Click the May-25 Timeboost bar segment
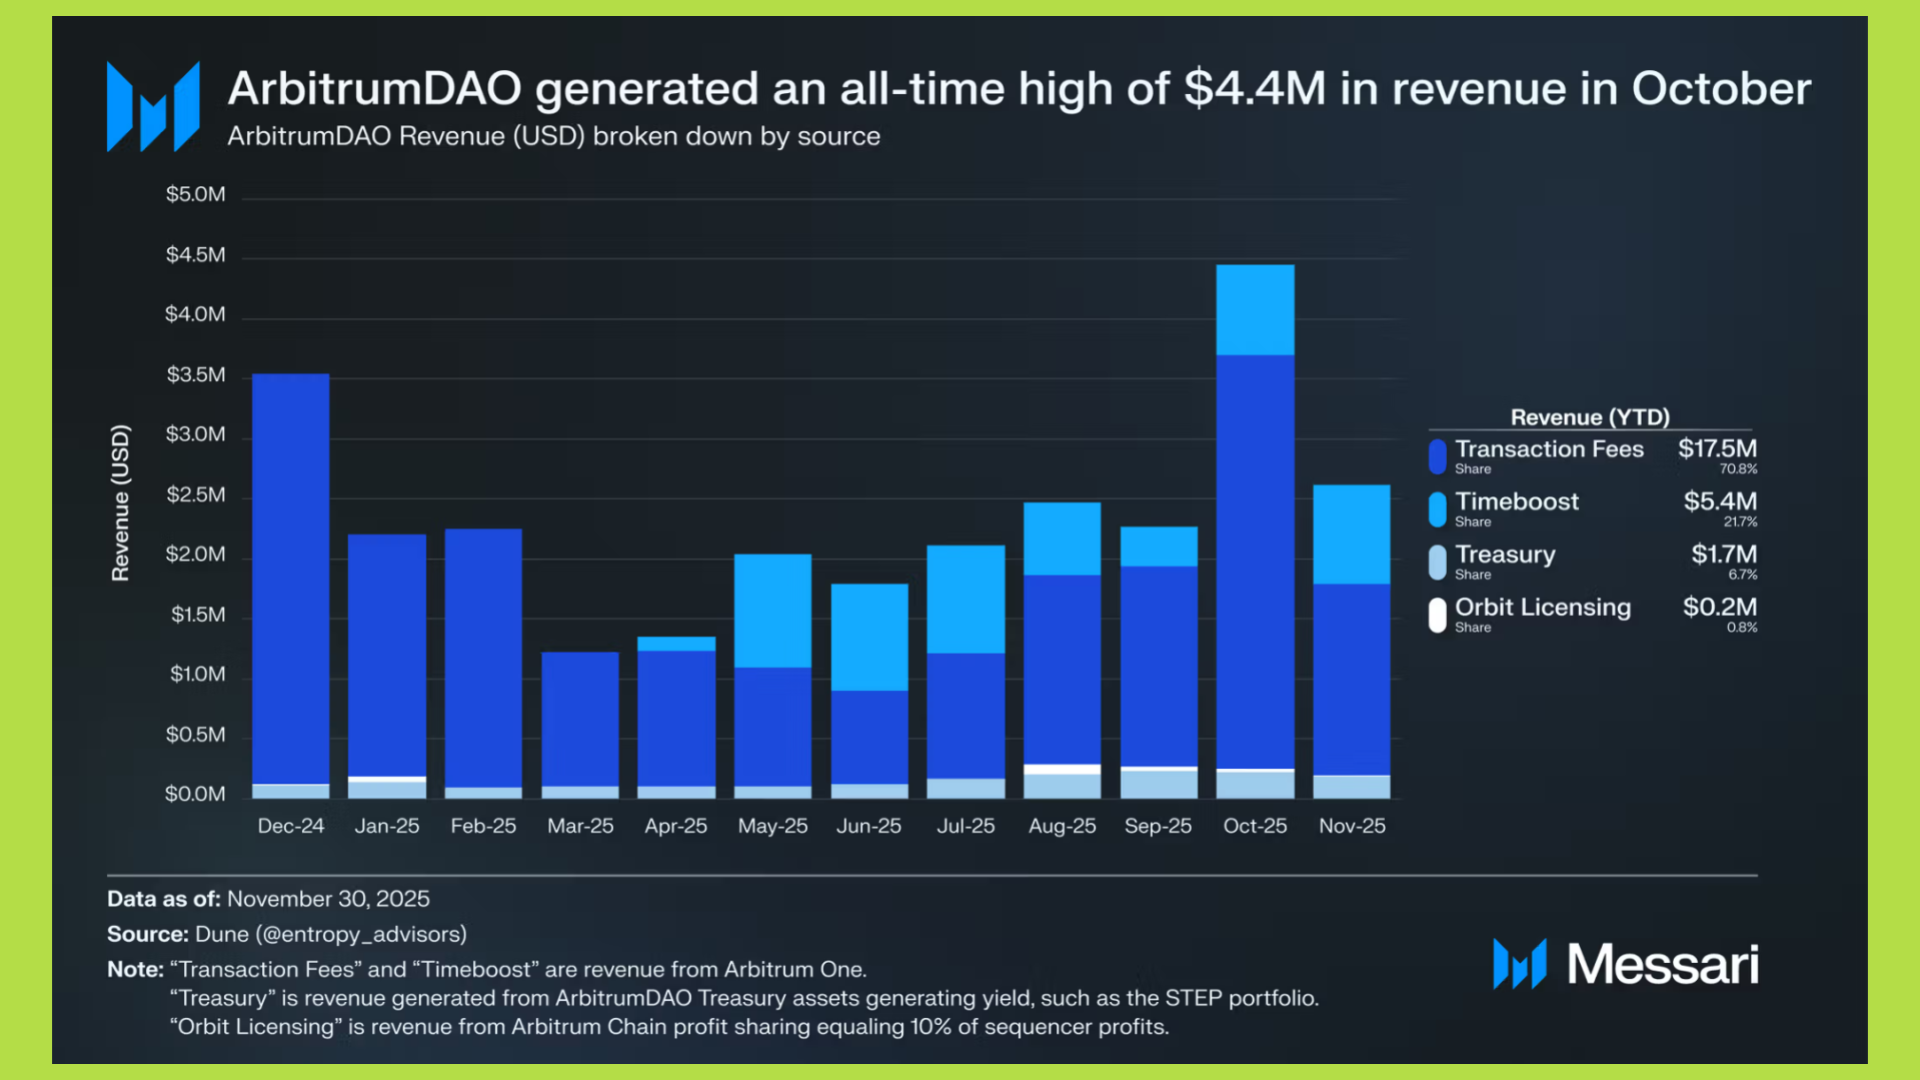This screenshot has height=1080, width=1920. 772,610
